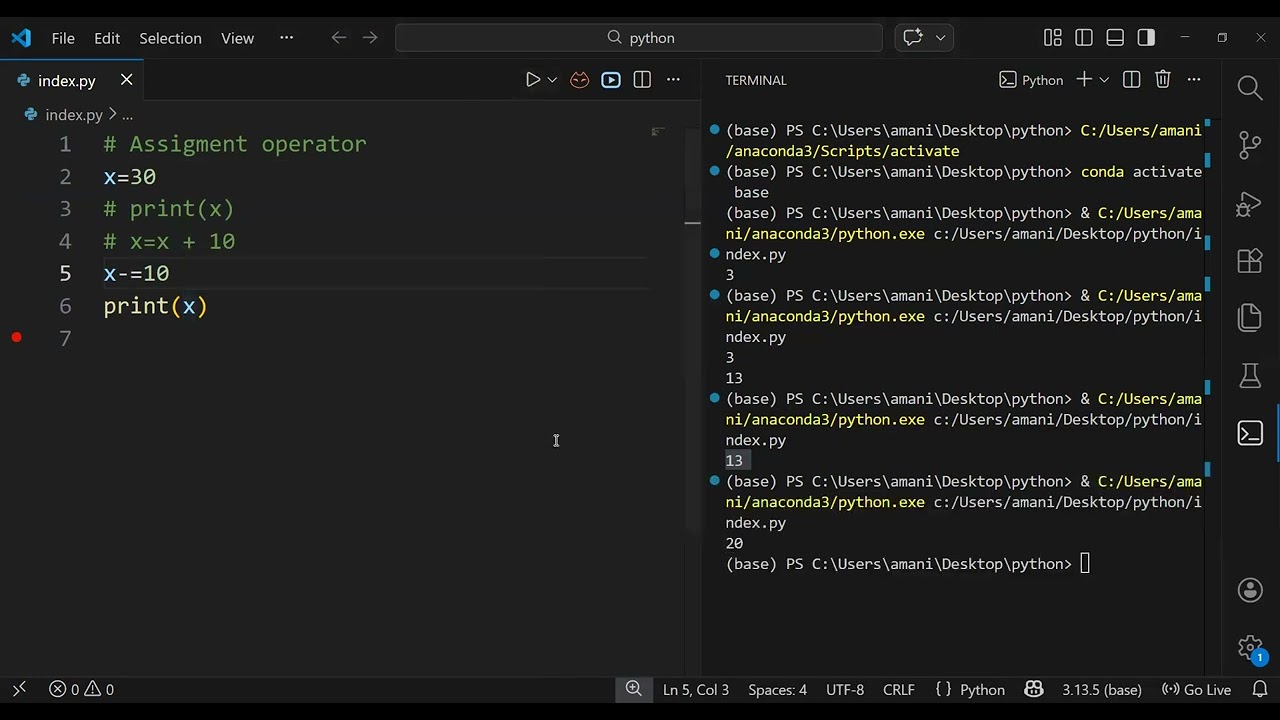This screenshot has height=720, width=1280.
Task: Run file in interactive window icon
Action: pos(611,80)
